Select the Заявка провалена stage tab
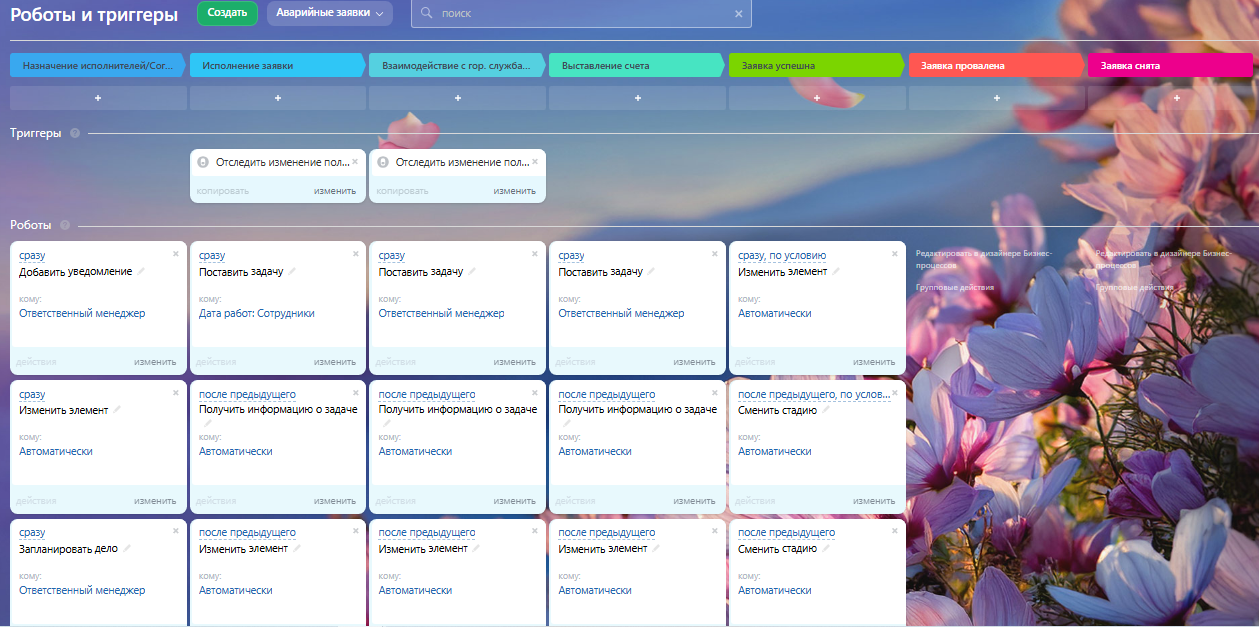The height and width of the screenshot is (627, 1259). (x=996, y=65)
